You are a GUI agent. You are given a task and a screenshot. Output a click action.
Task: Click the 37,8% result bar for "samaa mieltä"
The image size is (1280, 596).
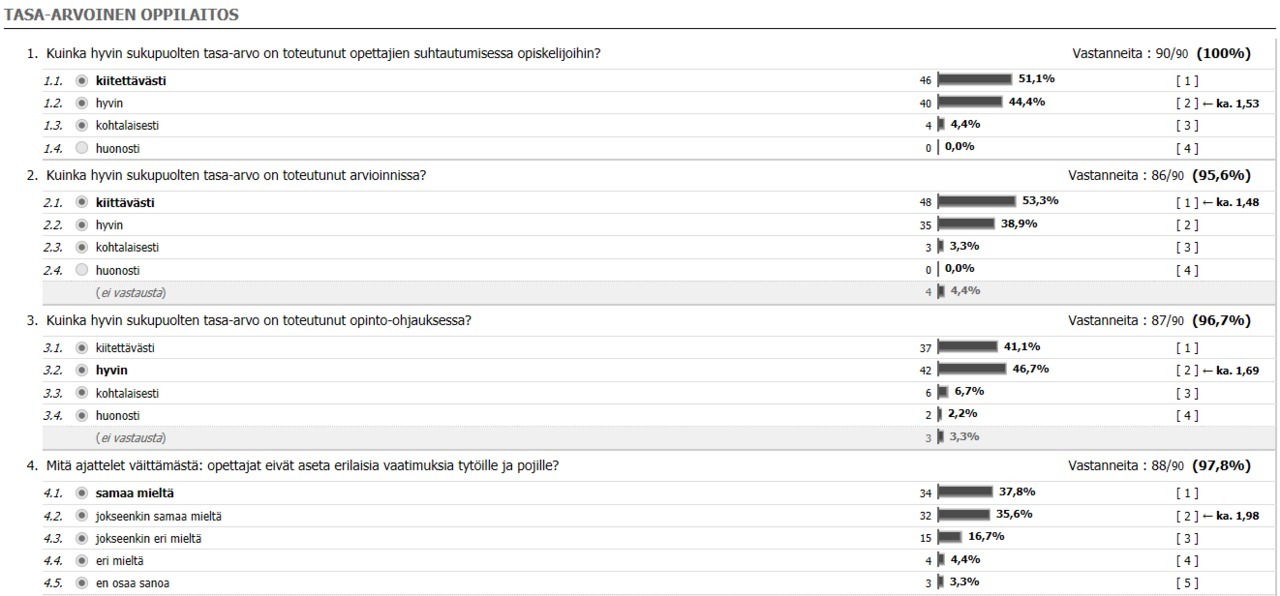coord(964,492)
